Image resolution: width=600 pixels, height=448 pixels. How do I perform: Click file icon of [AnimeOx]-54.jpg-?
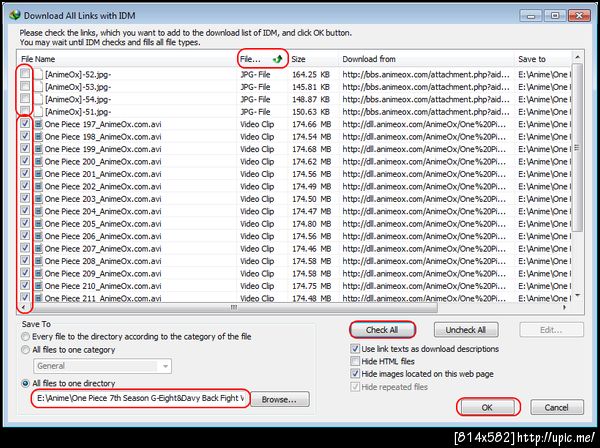tap(38, 99)
